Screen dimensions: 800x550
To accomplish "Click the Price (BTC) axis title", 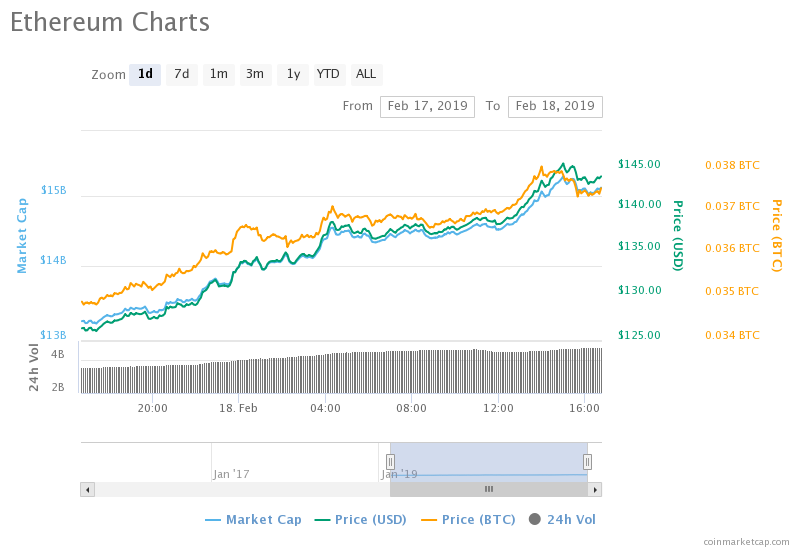I will click(x=776, y=236).
